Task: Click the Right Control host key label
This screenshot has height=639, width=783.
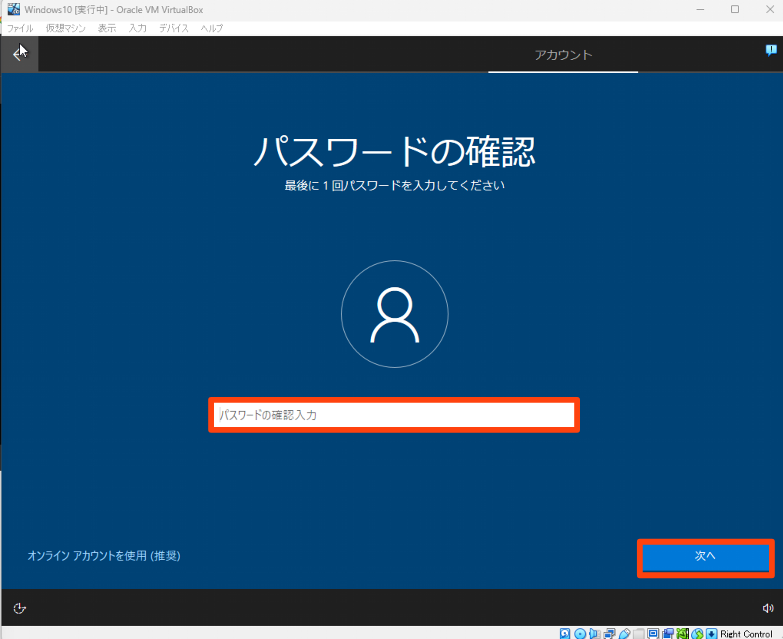Action: coord(747,634)
